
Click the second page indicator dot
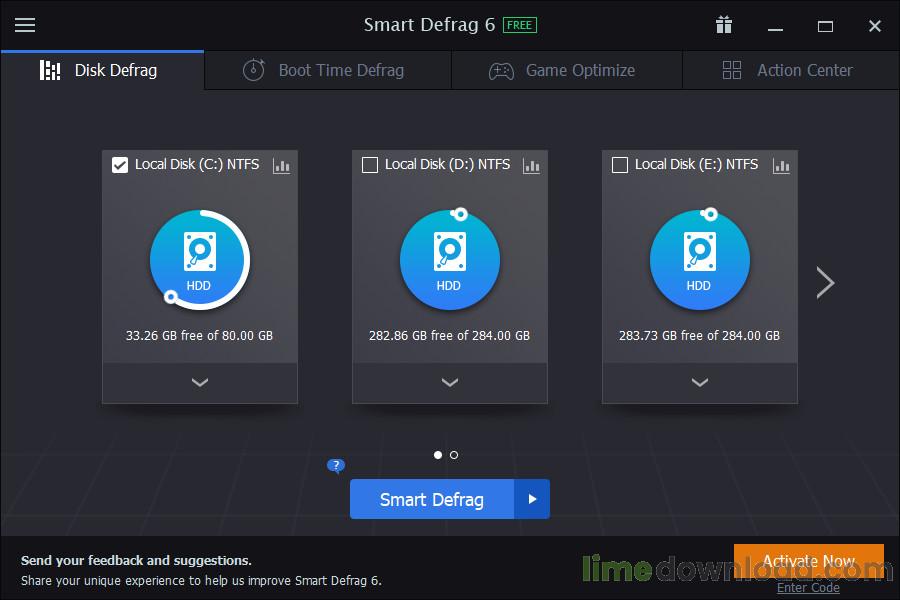454,454
